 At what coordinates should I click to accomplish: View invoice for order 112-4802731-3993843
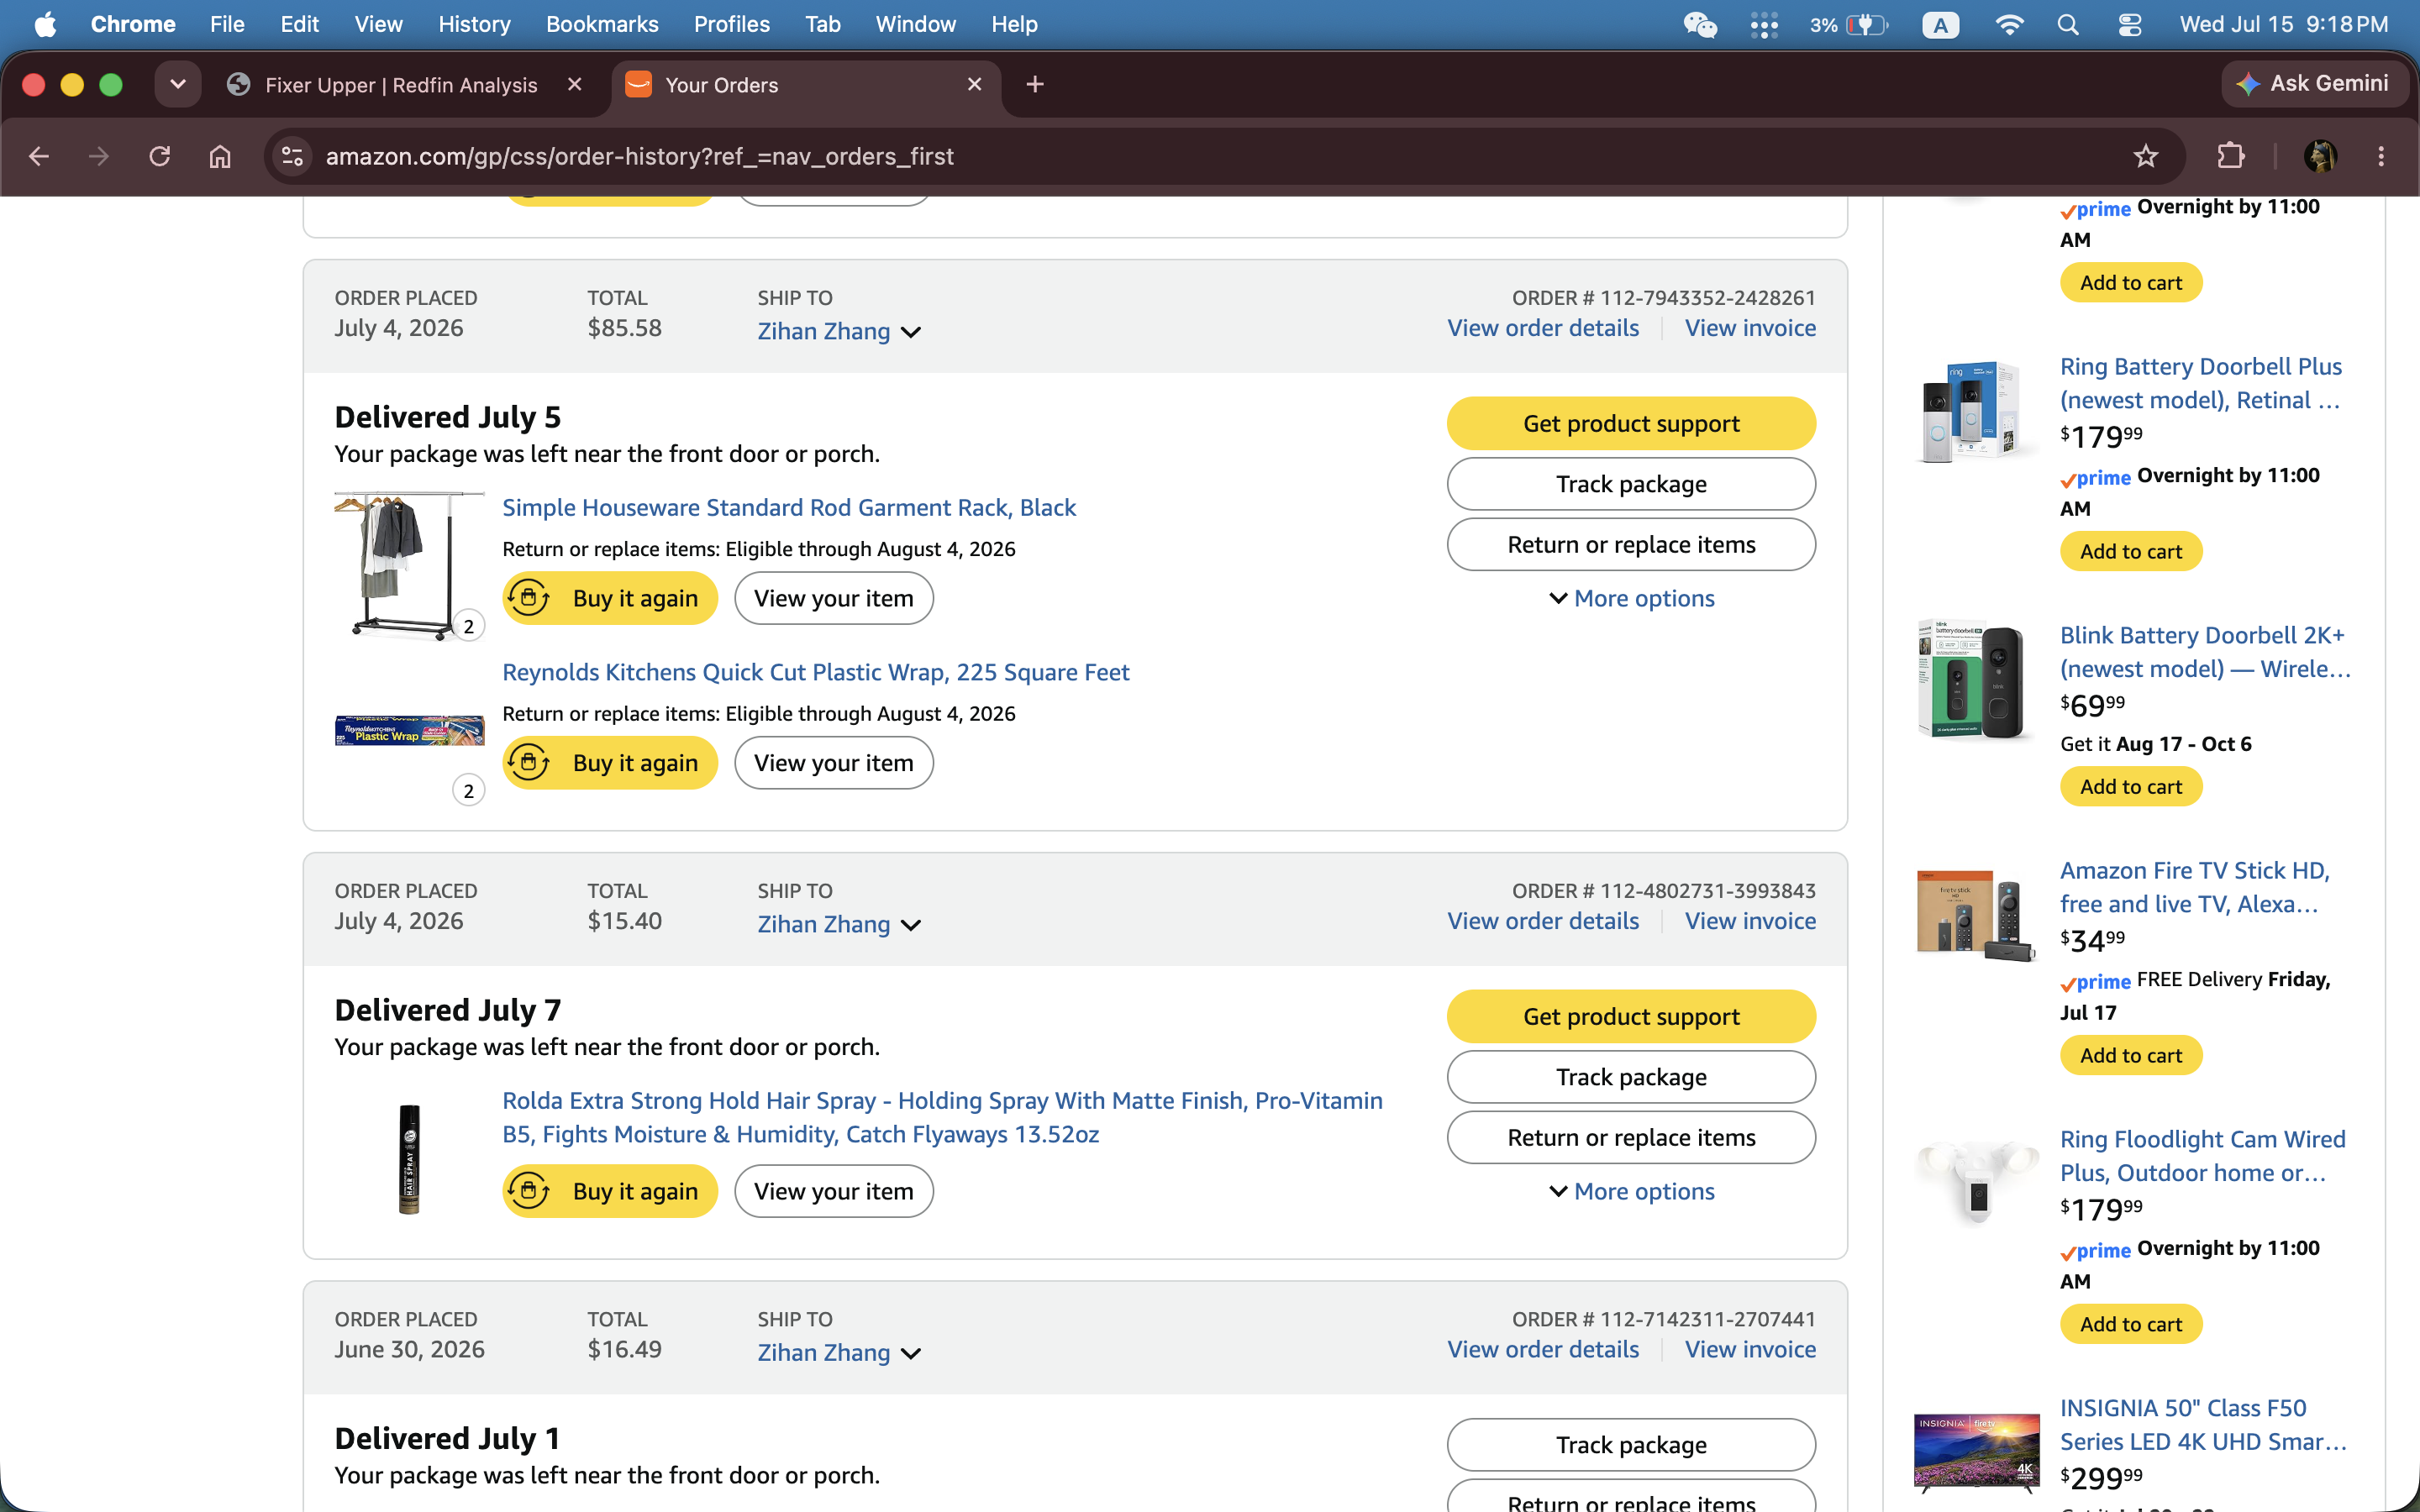coord(1750,921)
